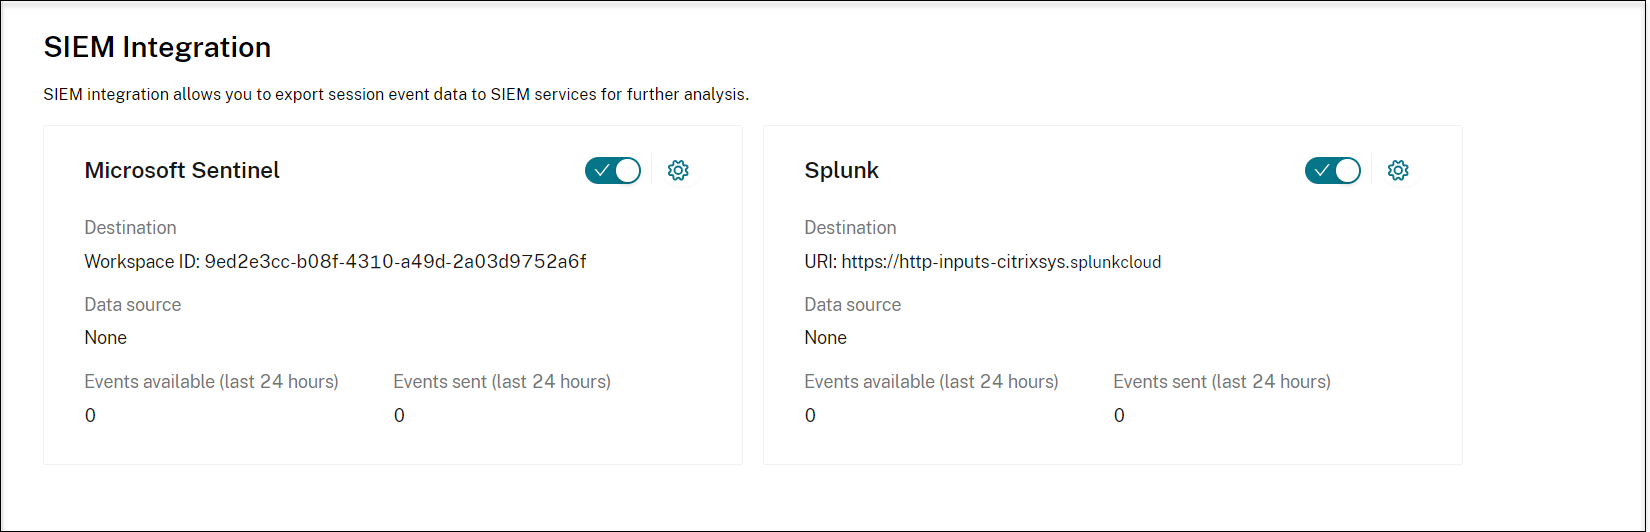This screenshot has height=532, width=1650.
Task: Click Sentinel's Events sent (last 24 hours) label
Action: [502, 382]
